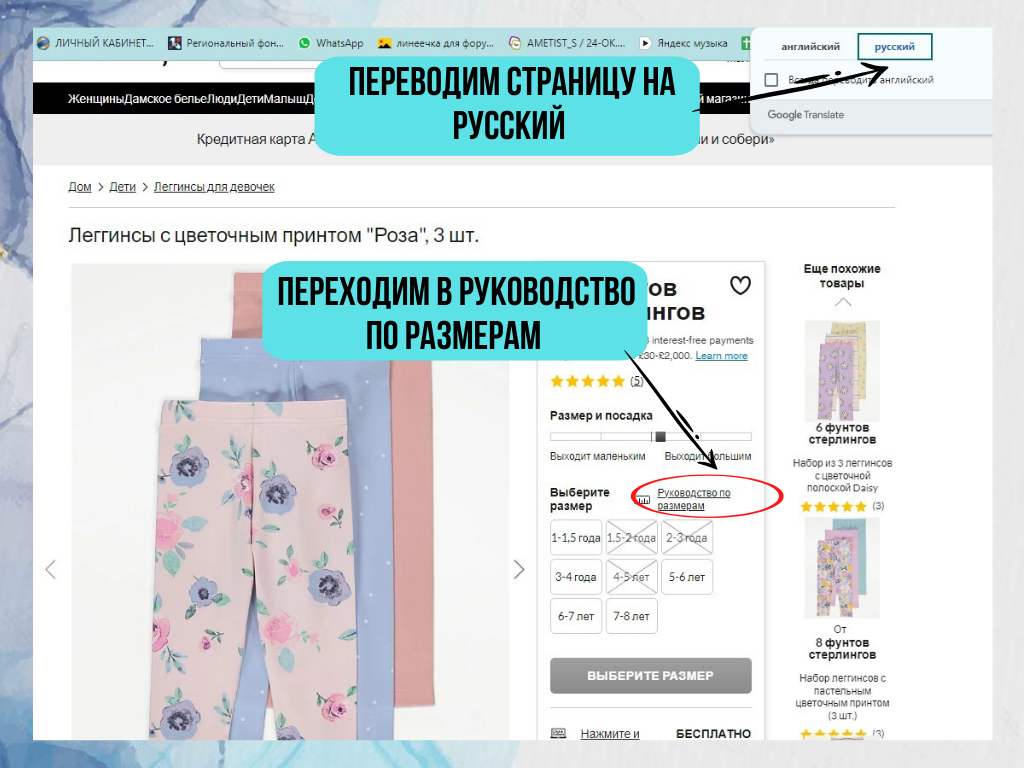Collapse similar products with up chevron

[x=843, y=302]
